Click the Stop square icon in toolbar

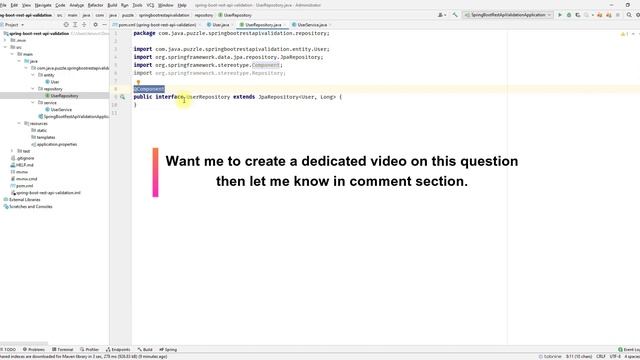[618, 15]
